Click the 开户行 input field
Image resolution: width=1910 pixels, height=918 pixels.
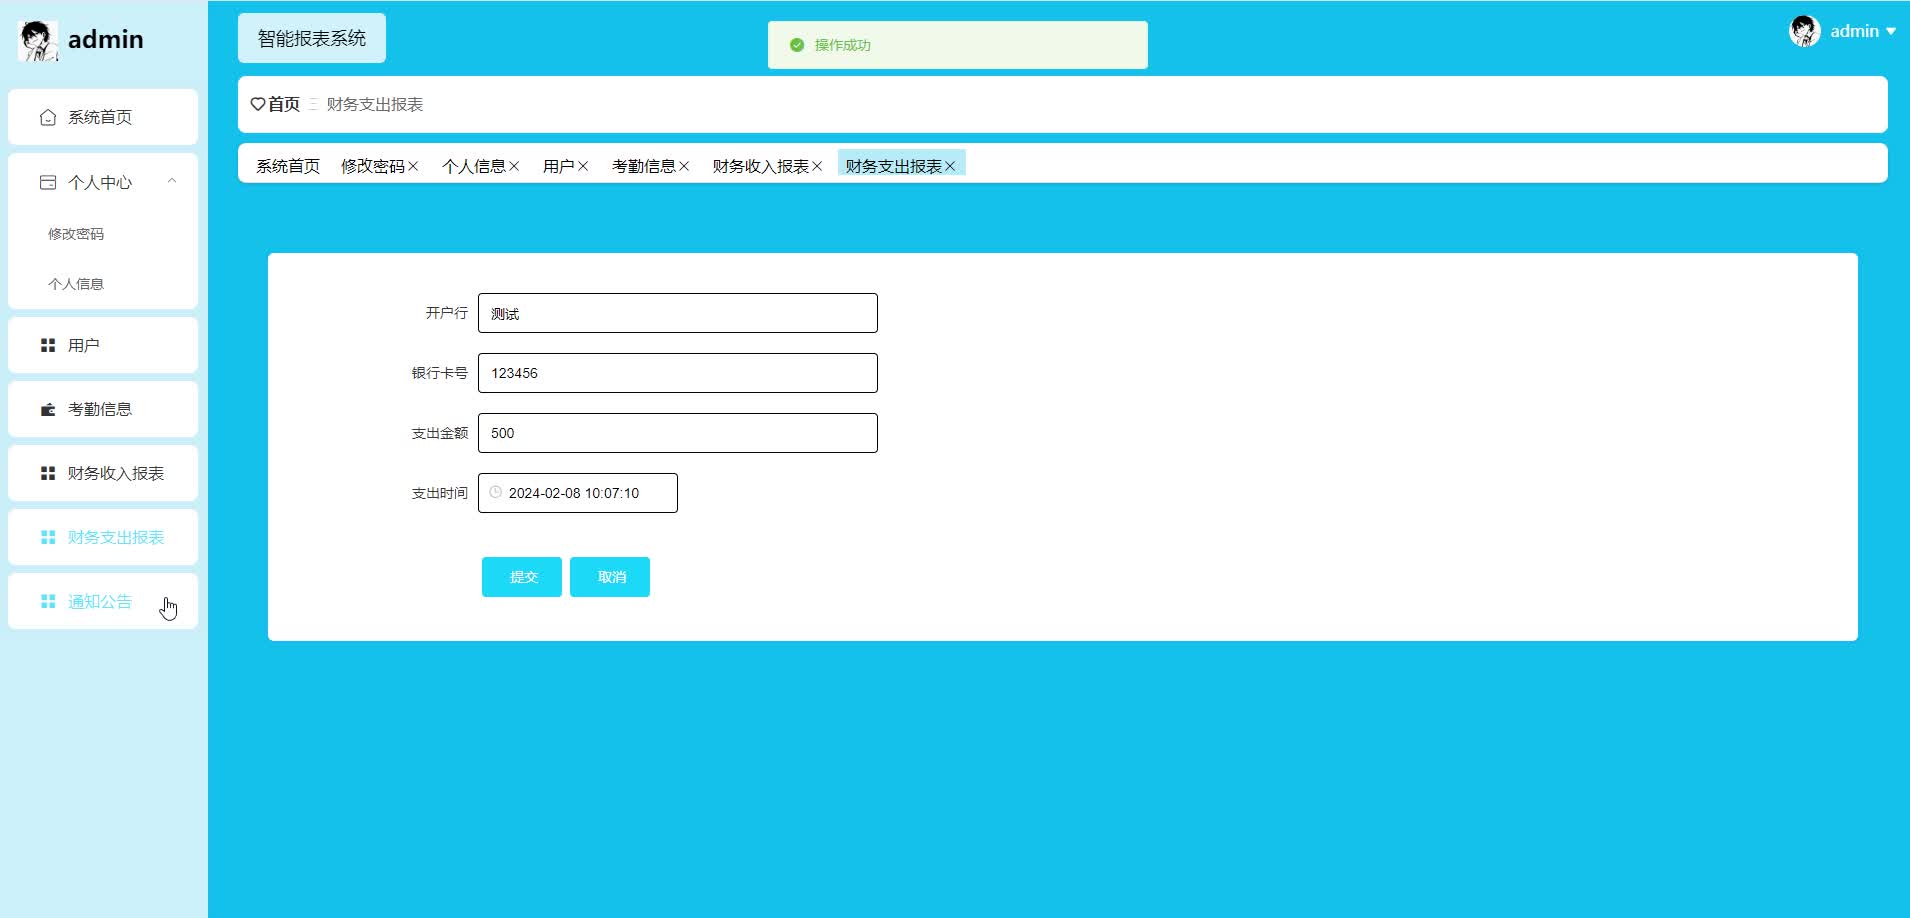678,313
